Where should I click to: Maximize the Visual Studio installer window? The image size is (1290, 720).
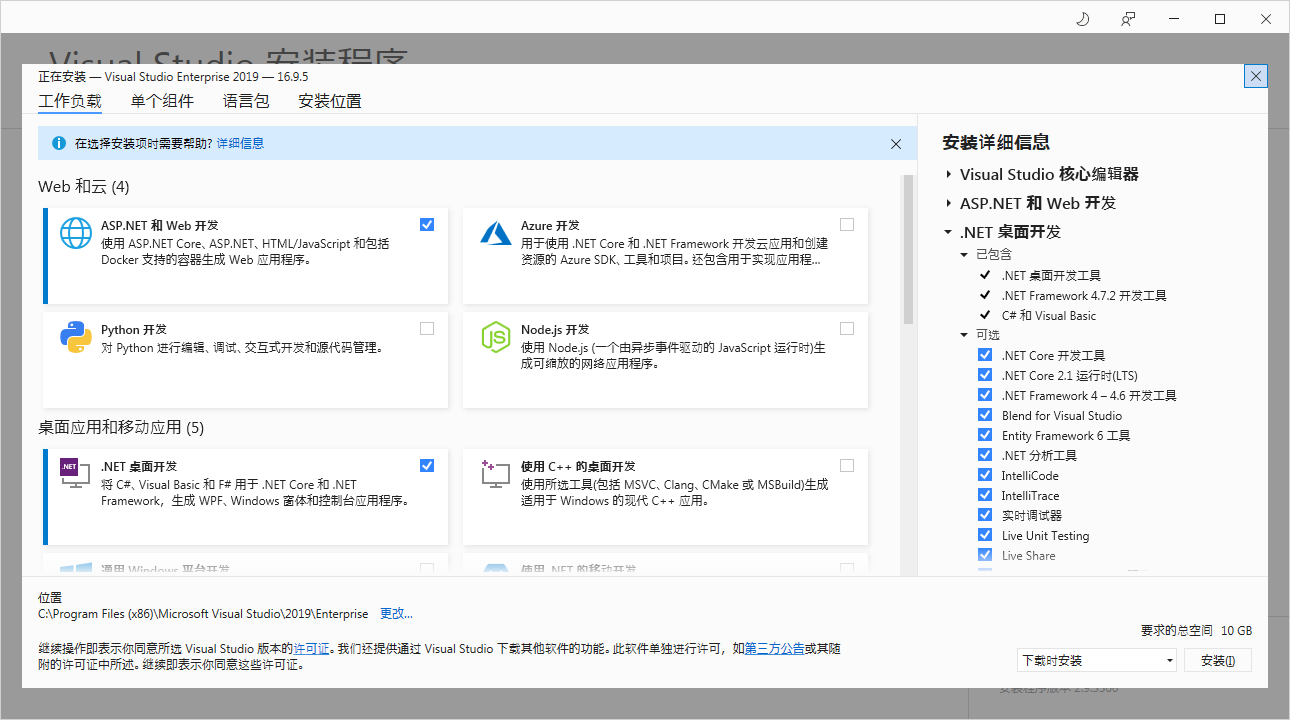tap(1220, 19)
